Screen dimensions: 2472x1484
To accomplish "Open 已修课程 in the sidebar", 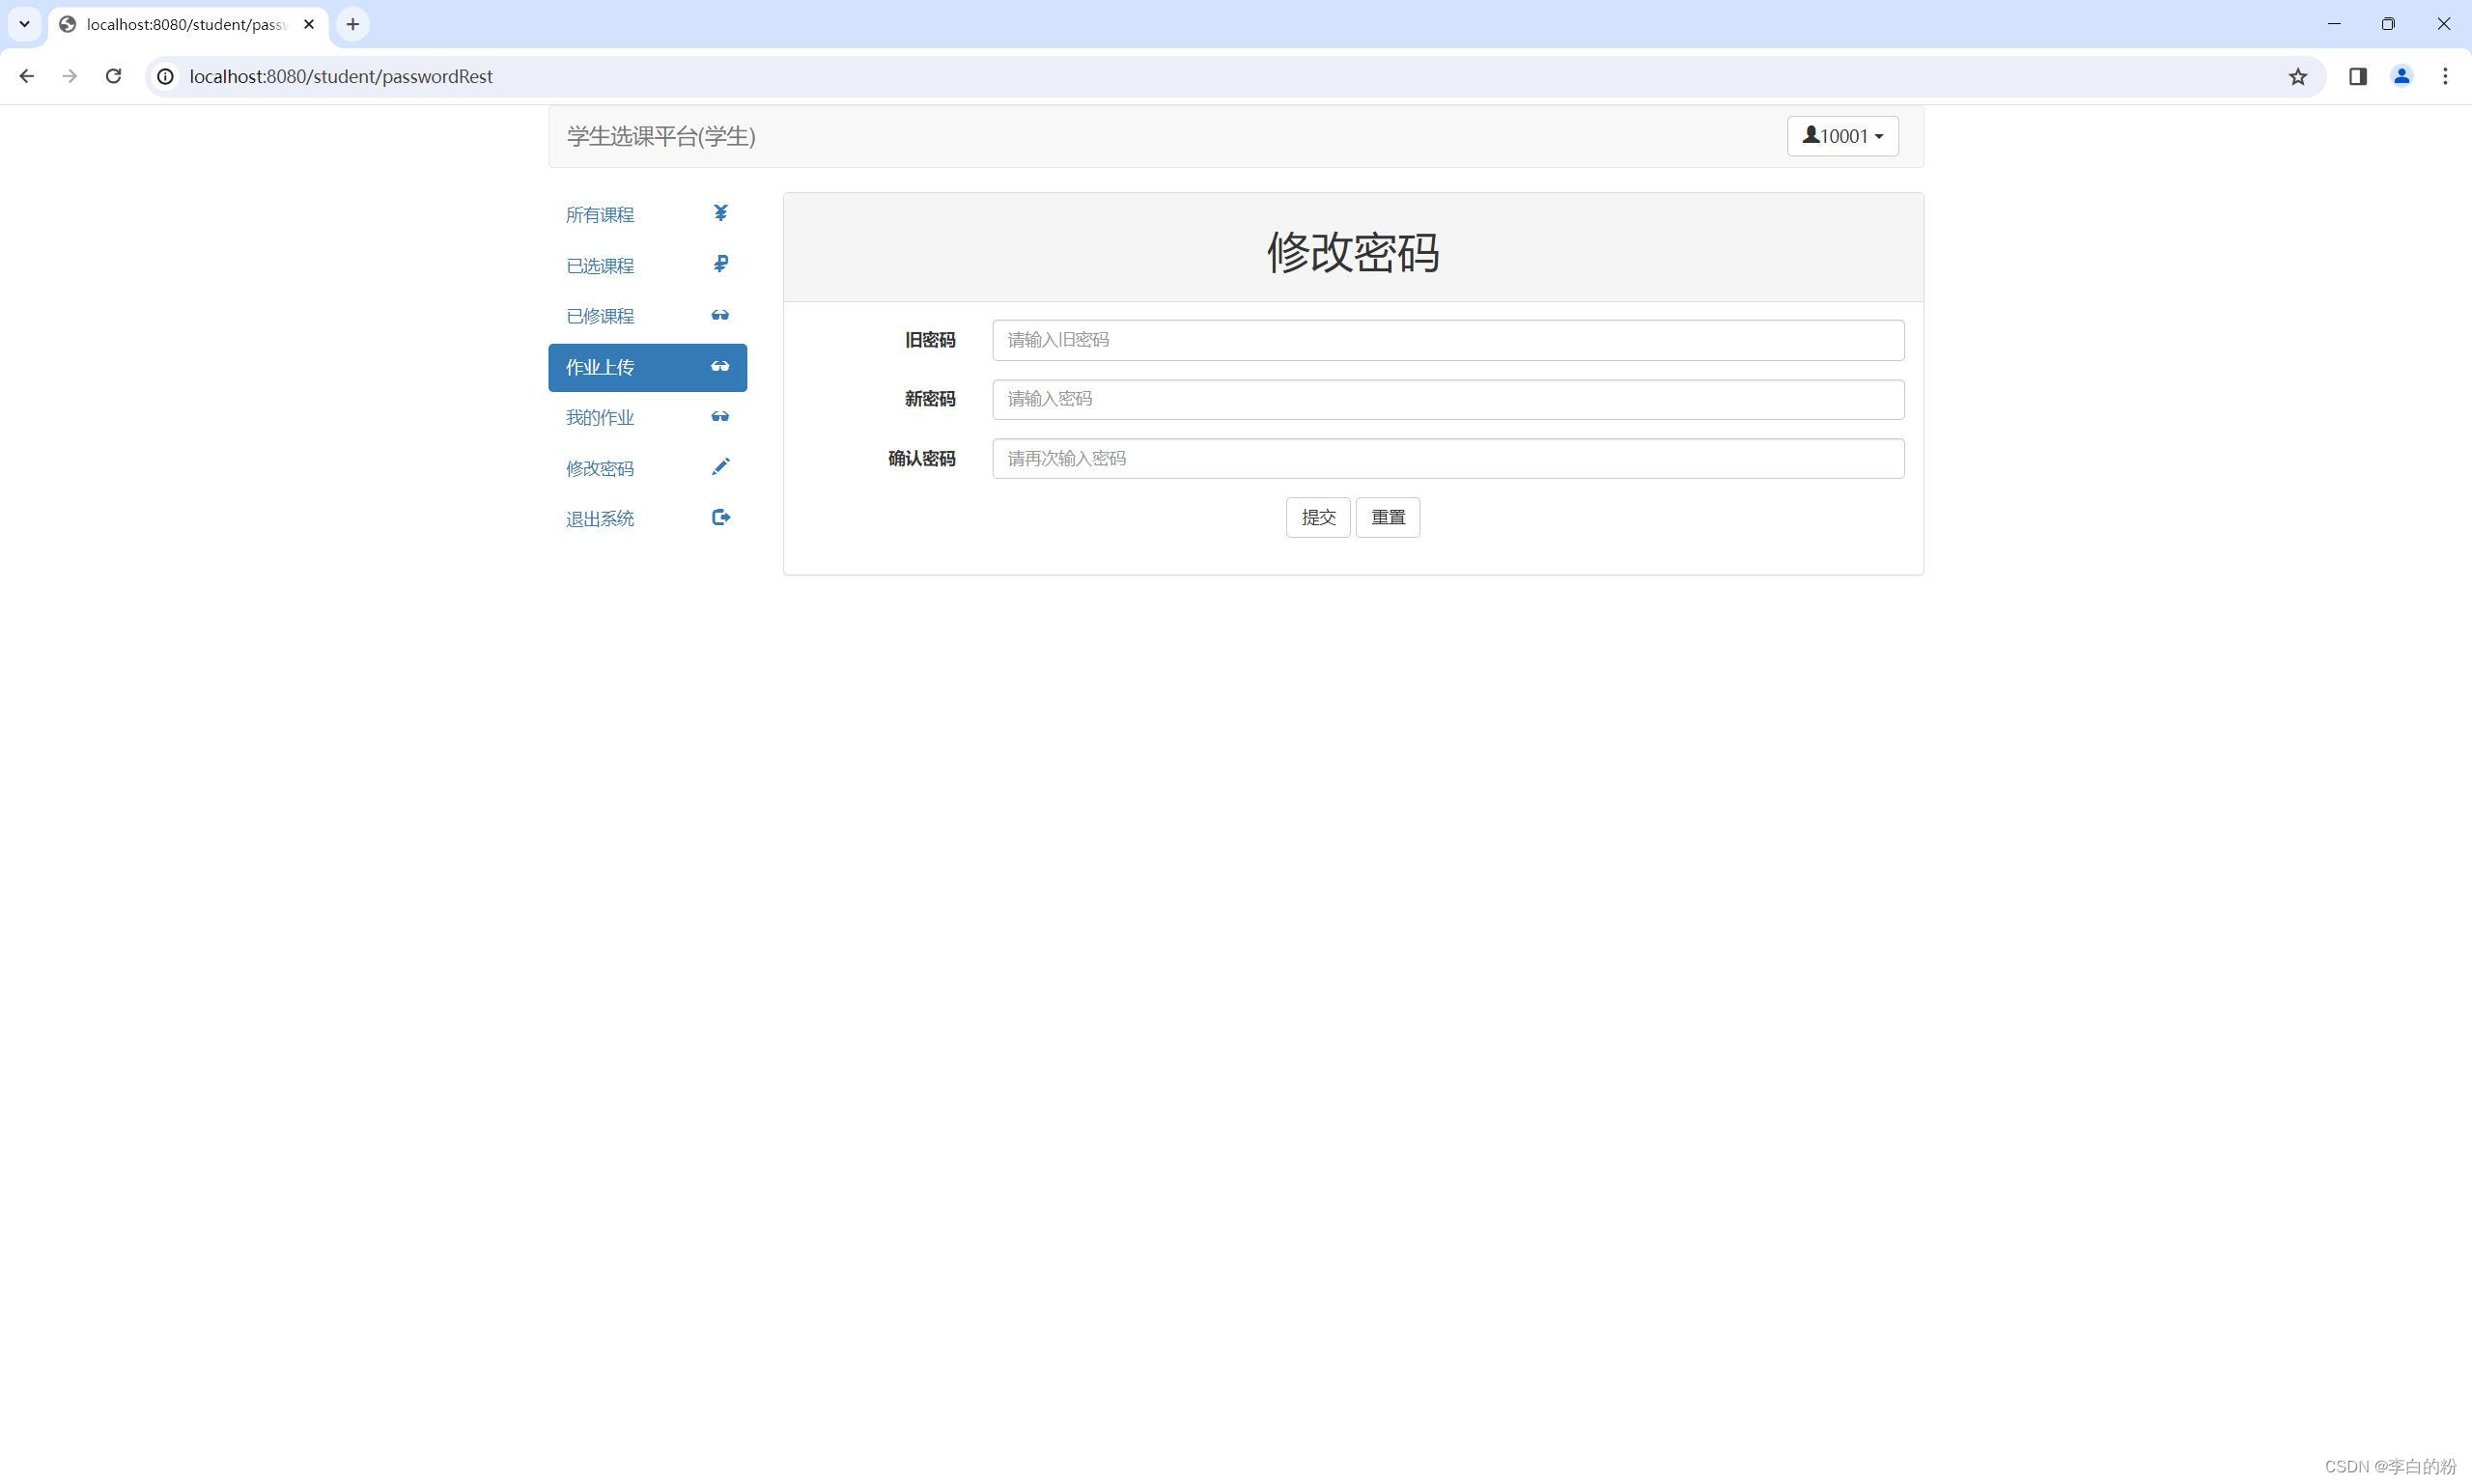I will coord(647,316).
